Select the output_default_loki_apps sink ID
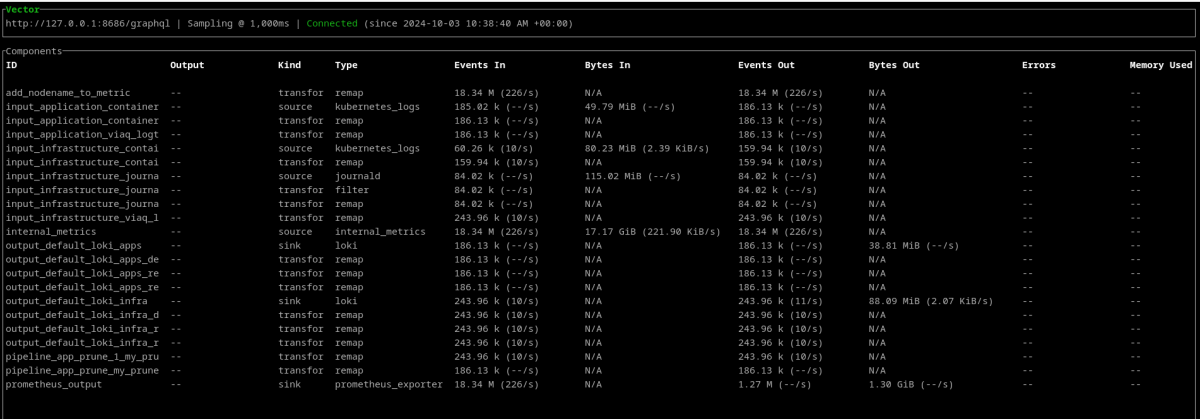 pos(76,245)
